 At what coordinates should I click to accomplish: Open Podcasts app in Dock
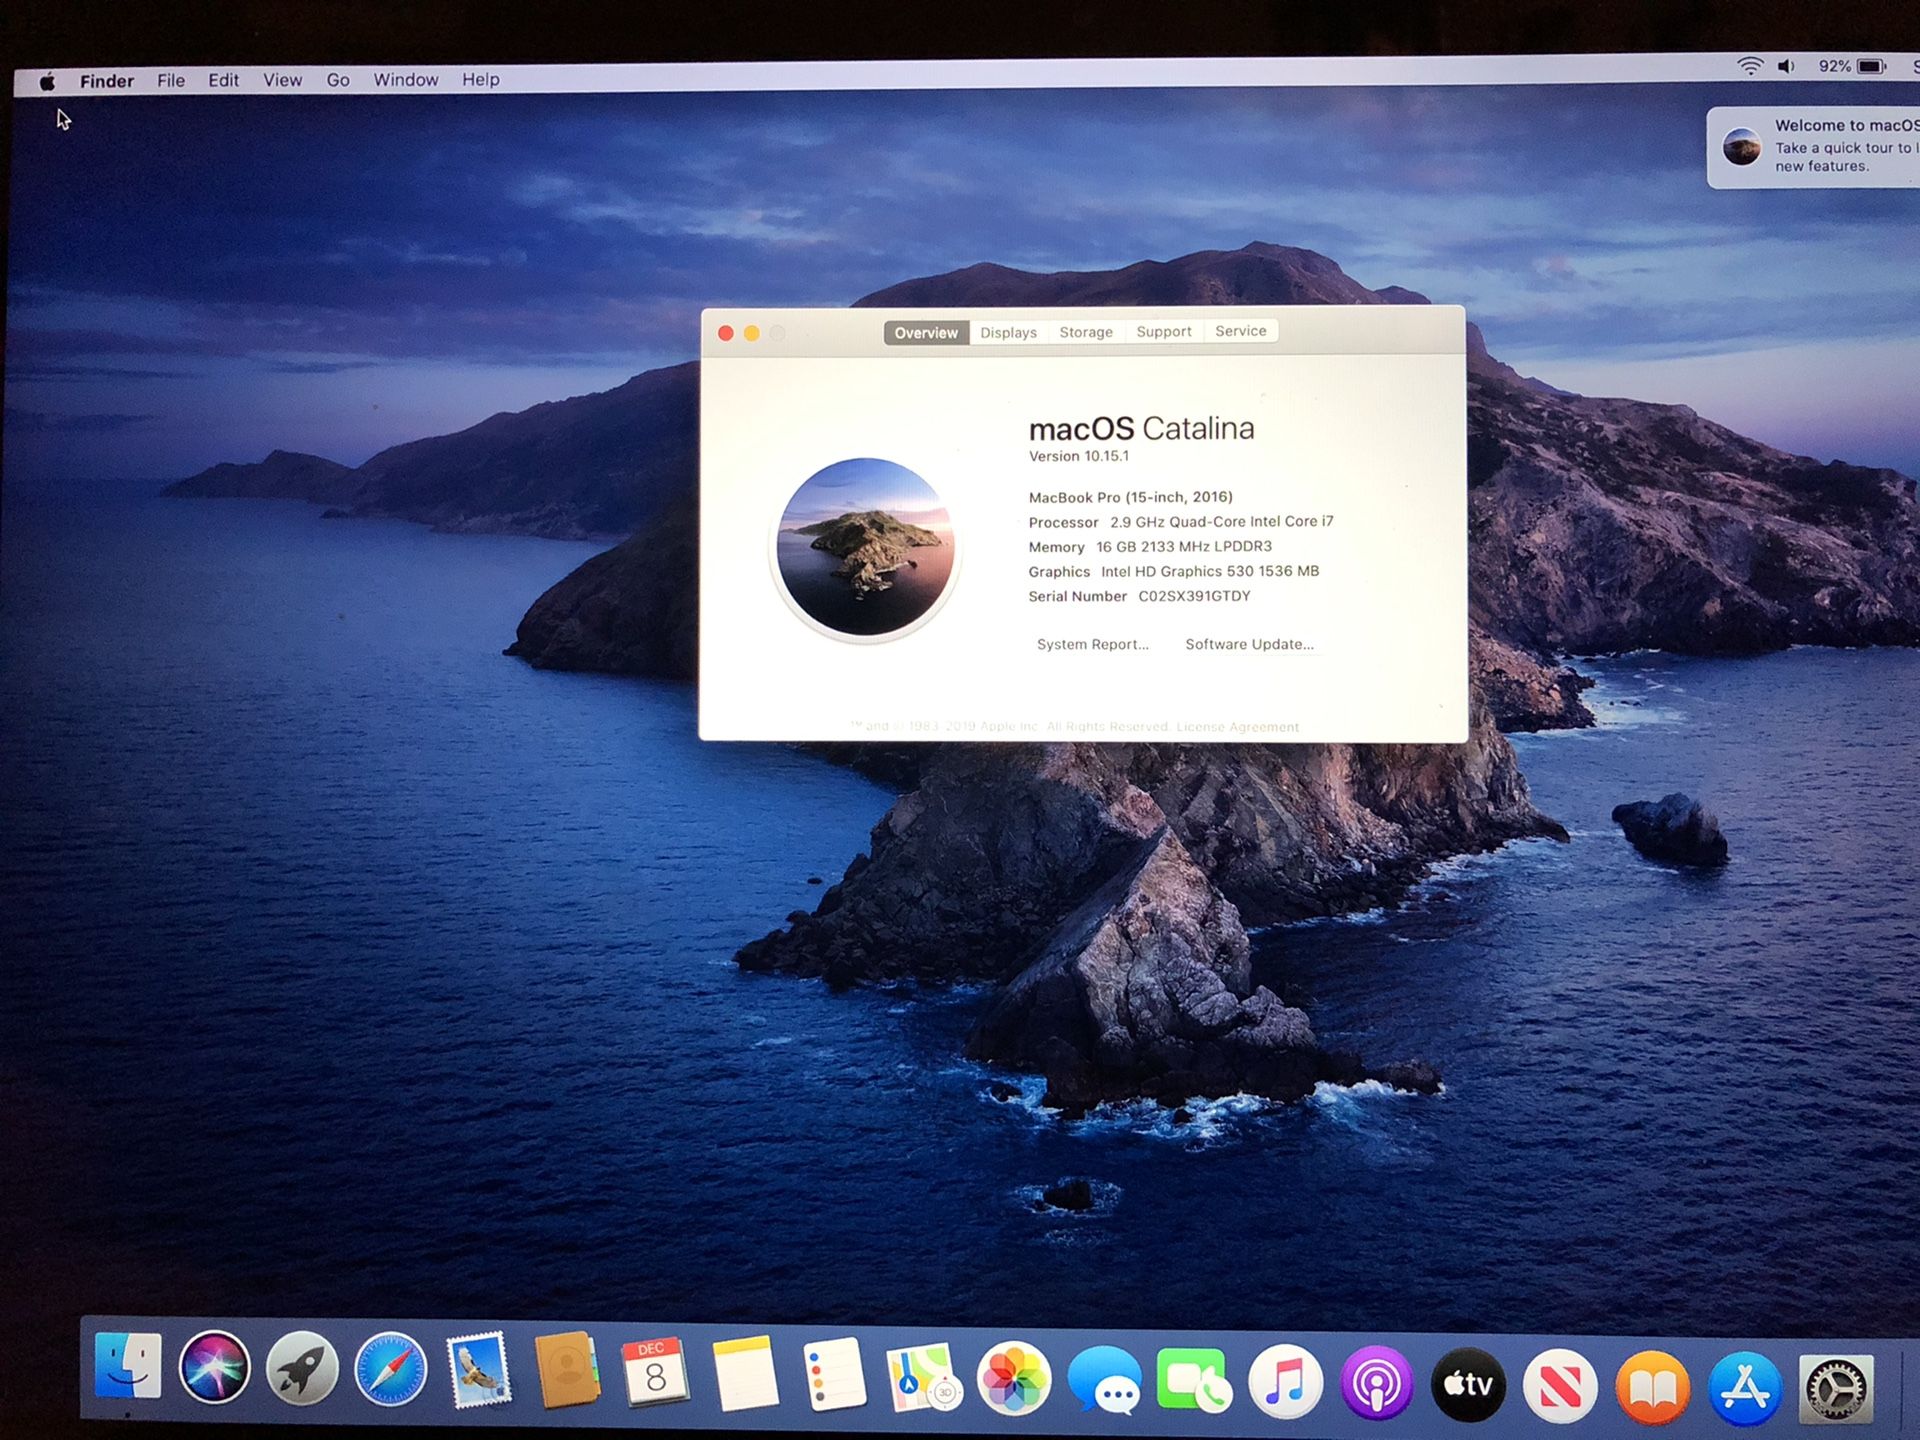(x=1376, y=1385)
